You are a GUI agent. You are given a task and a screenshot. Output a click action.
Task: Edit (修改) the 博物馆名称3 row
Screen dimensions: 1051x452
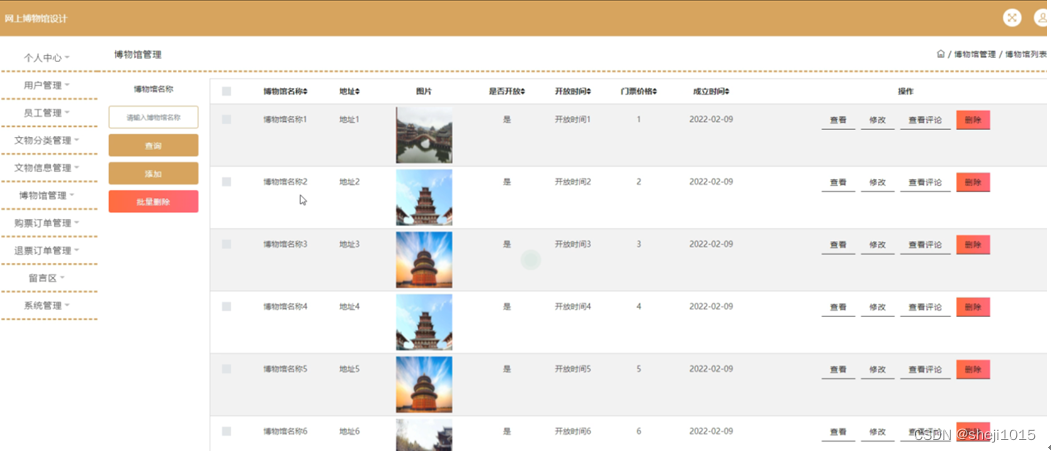coord(877,245)
